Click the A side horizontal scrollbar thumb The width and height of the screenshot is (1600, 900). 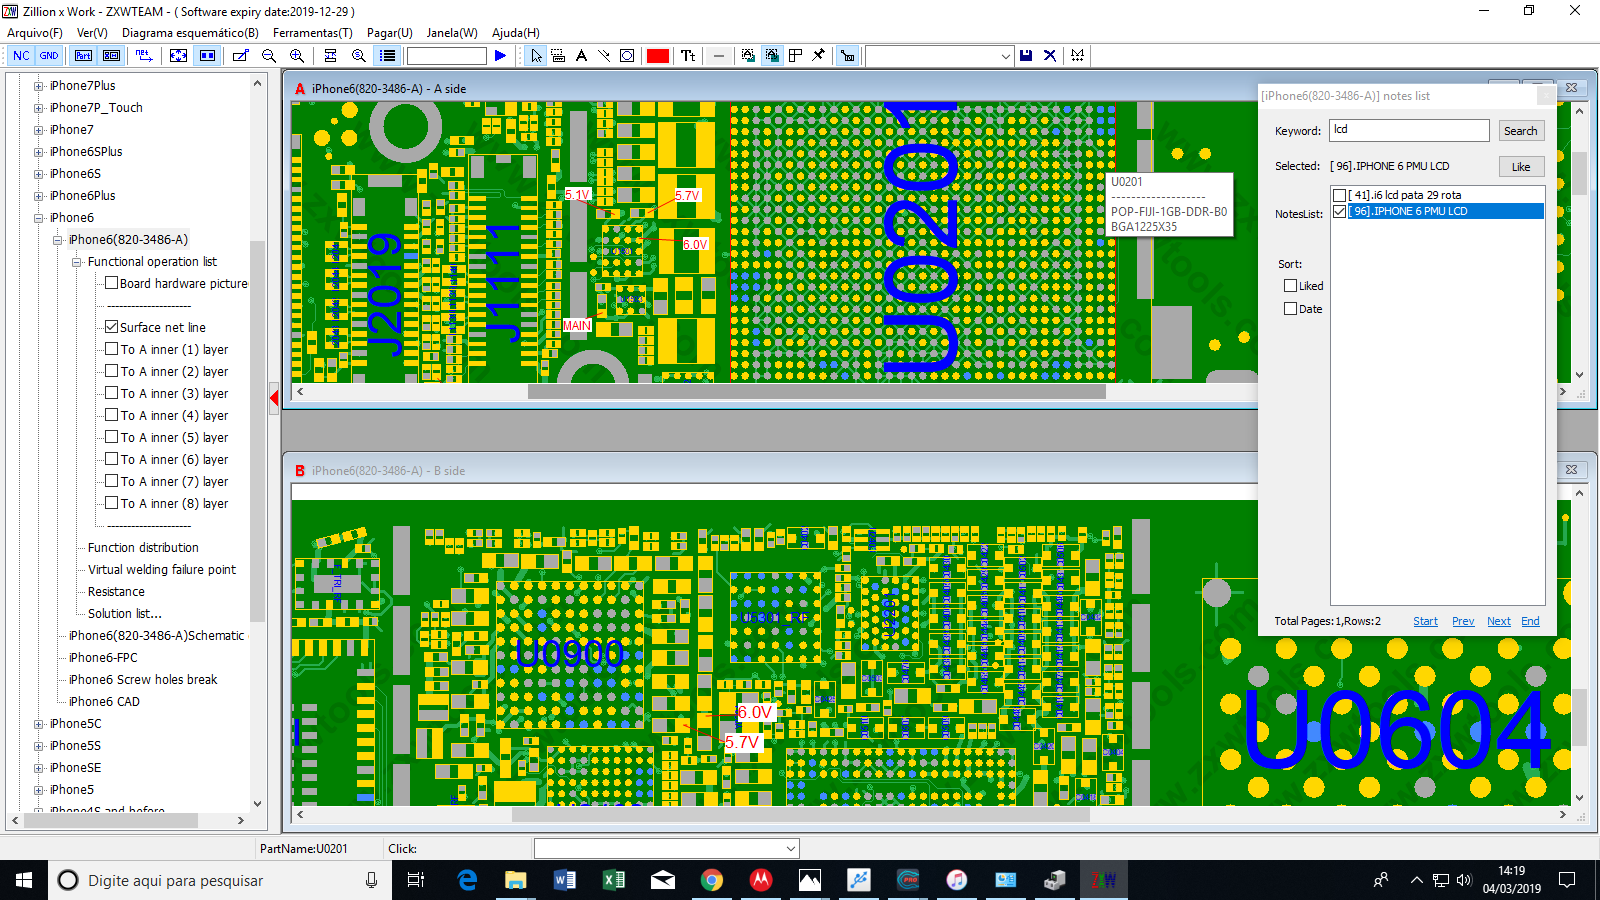click(x=816, y=392)
